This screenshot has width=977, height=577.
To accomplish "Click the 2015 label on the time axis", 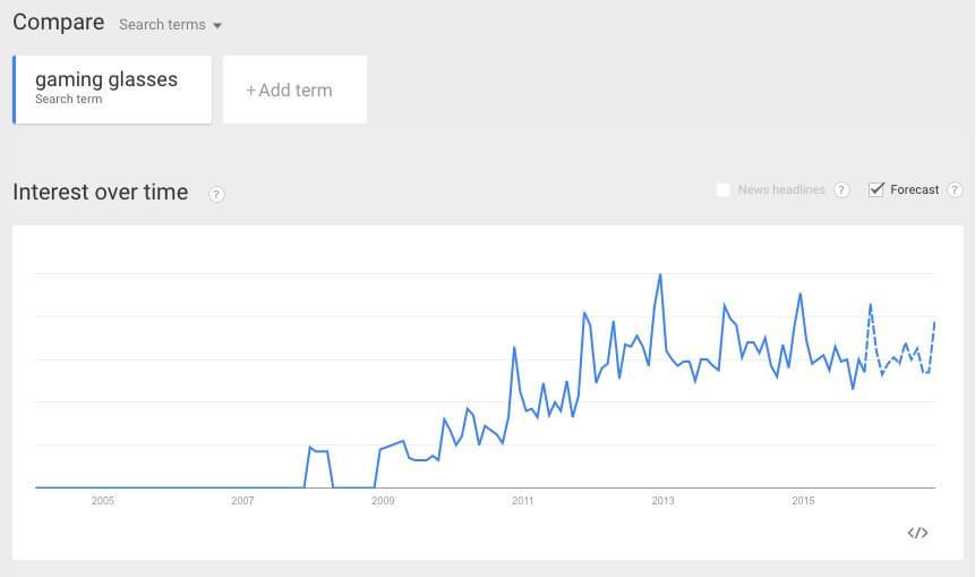I will click(x=803, y=500).
